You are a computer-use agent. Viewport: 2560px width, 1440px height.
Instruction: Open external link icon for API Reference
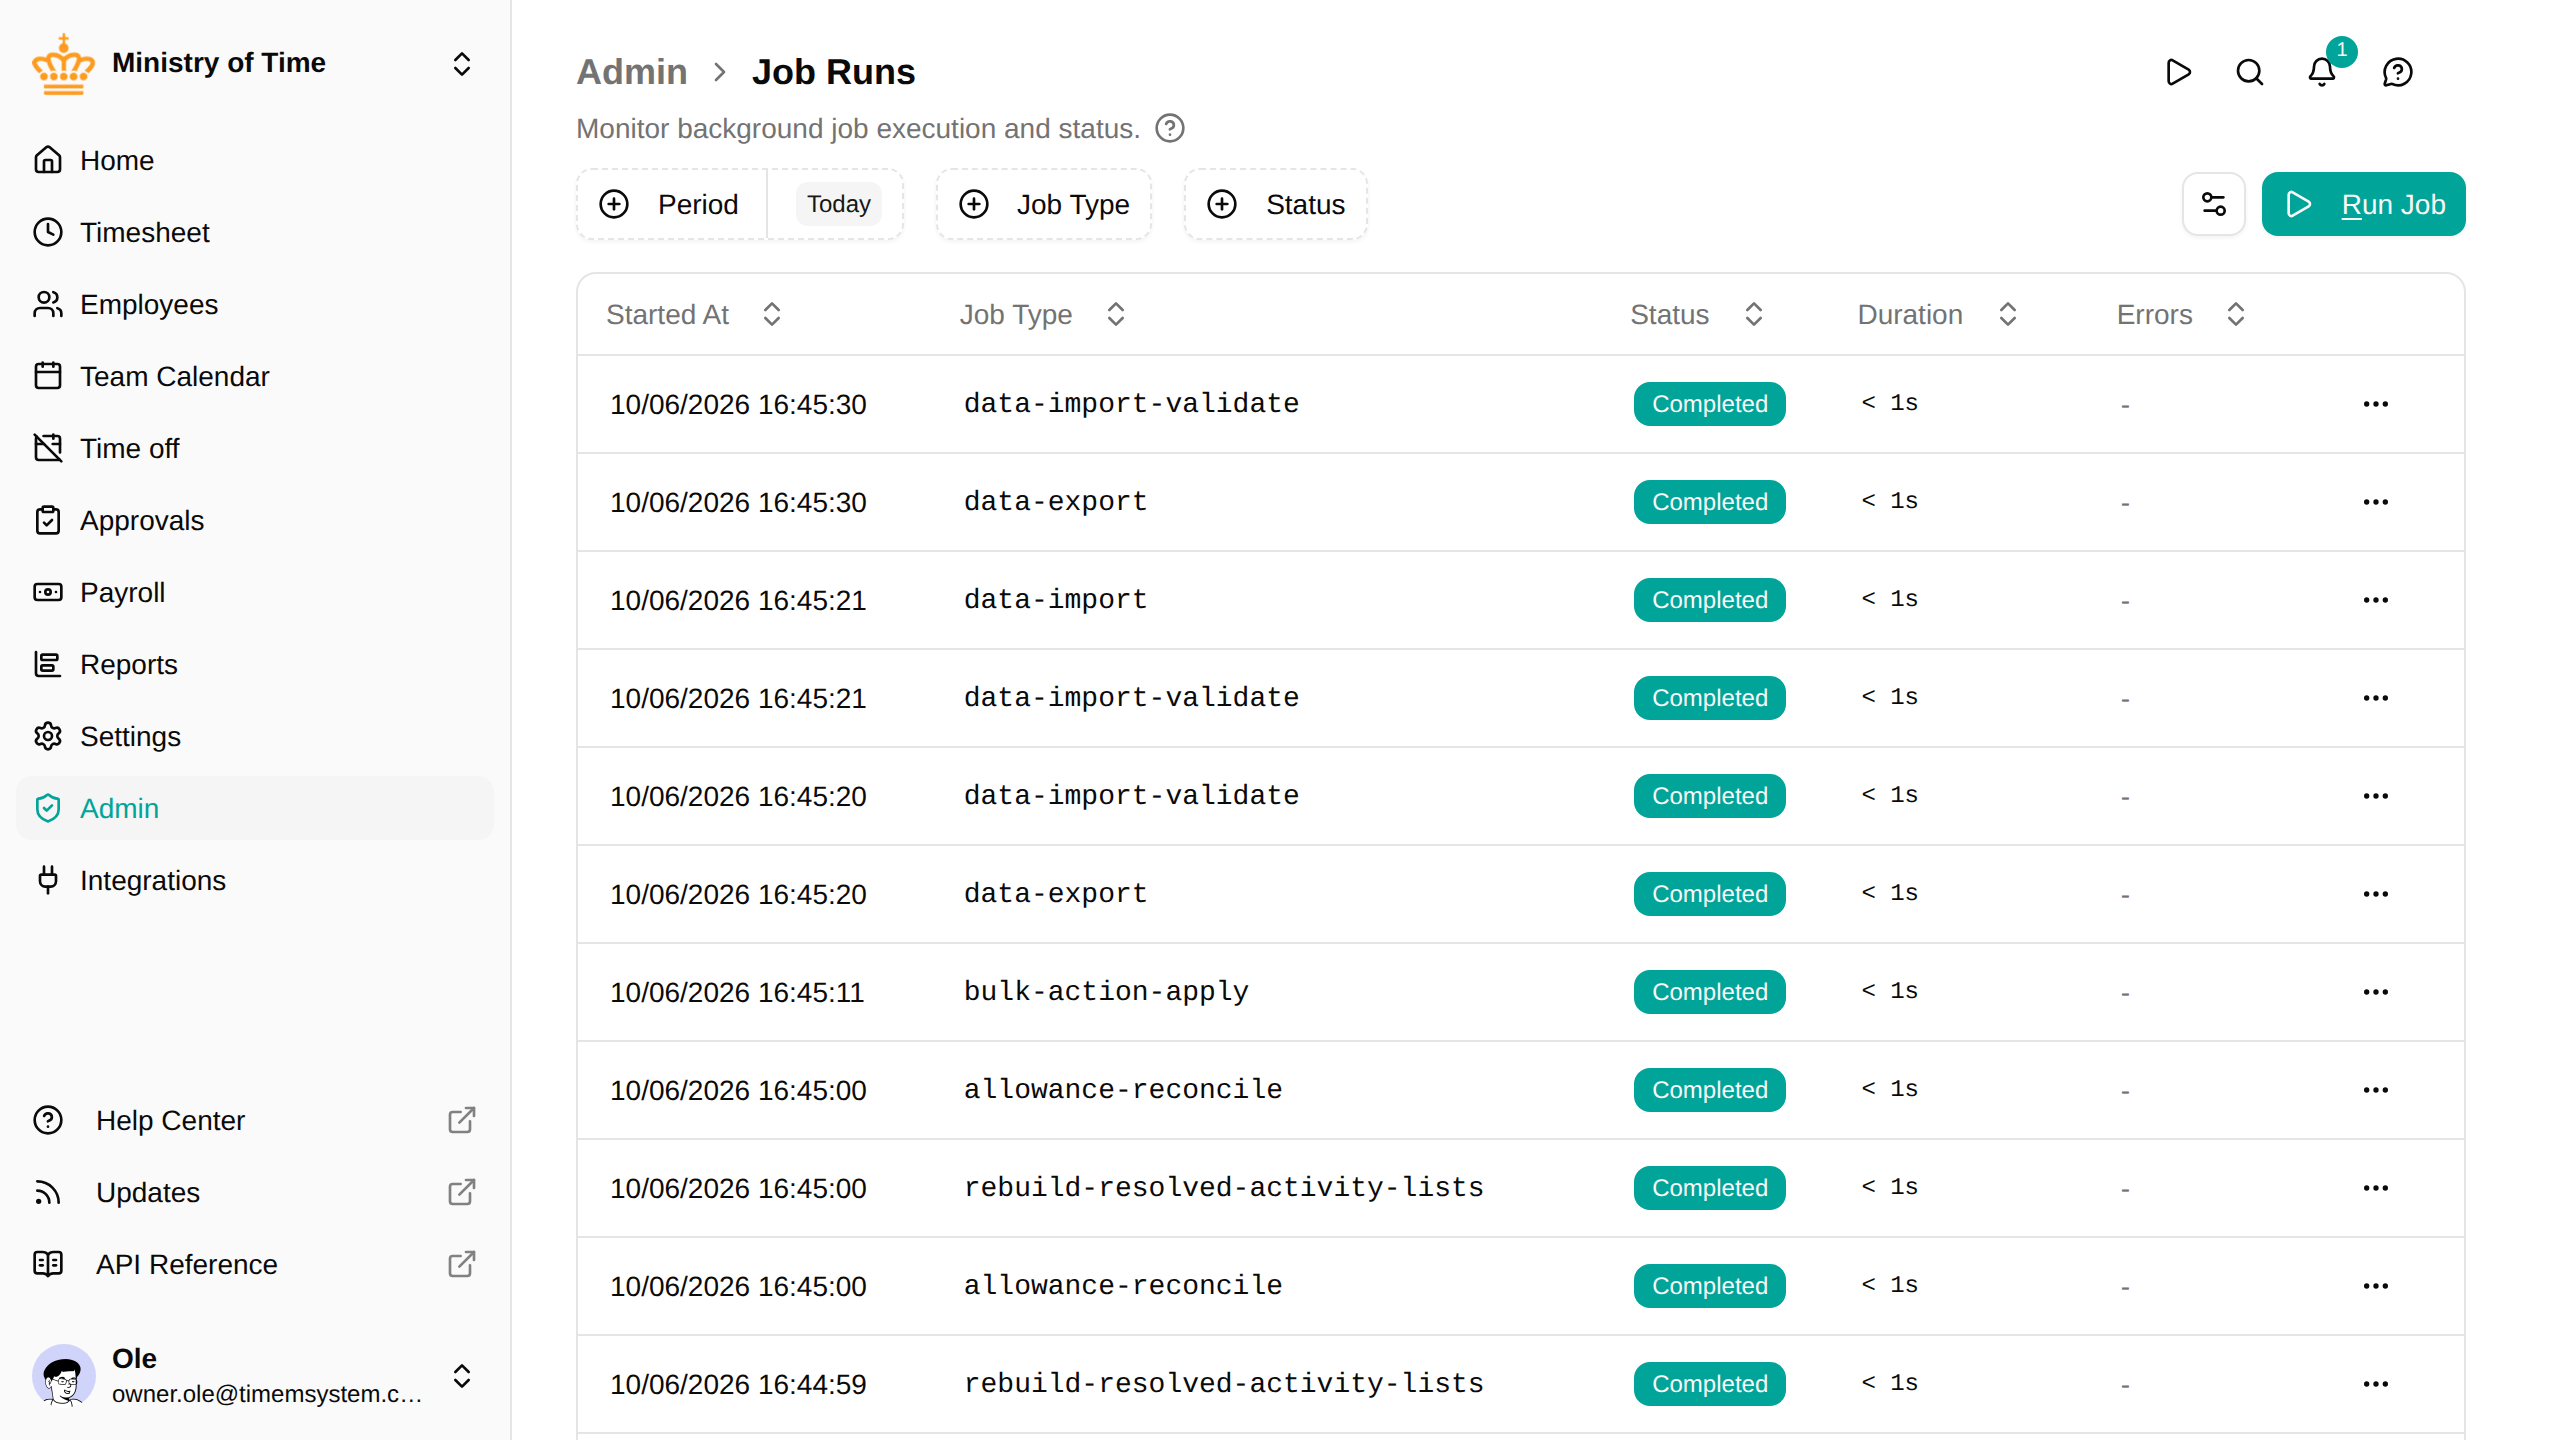tap(461, 1264)
